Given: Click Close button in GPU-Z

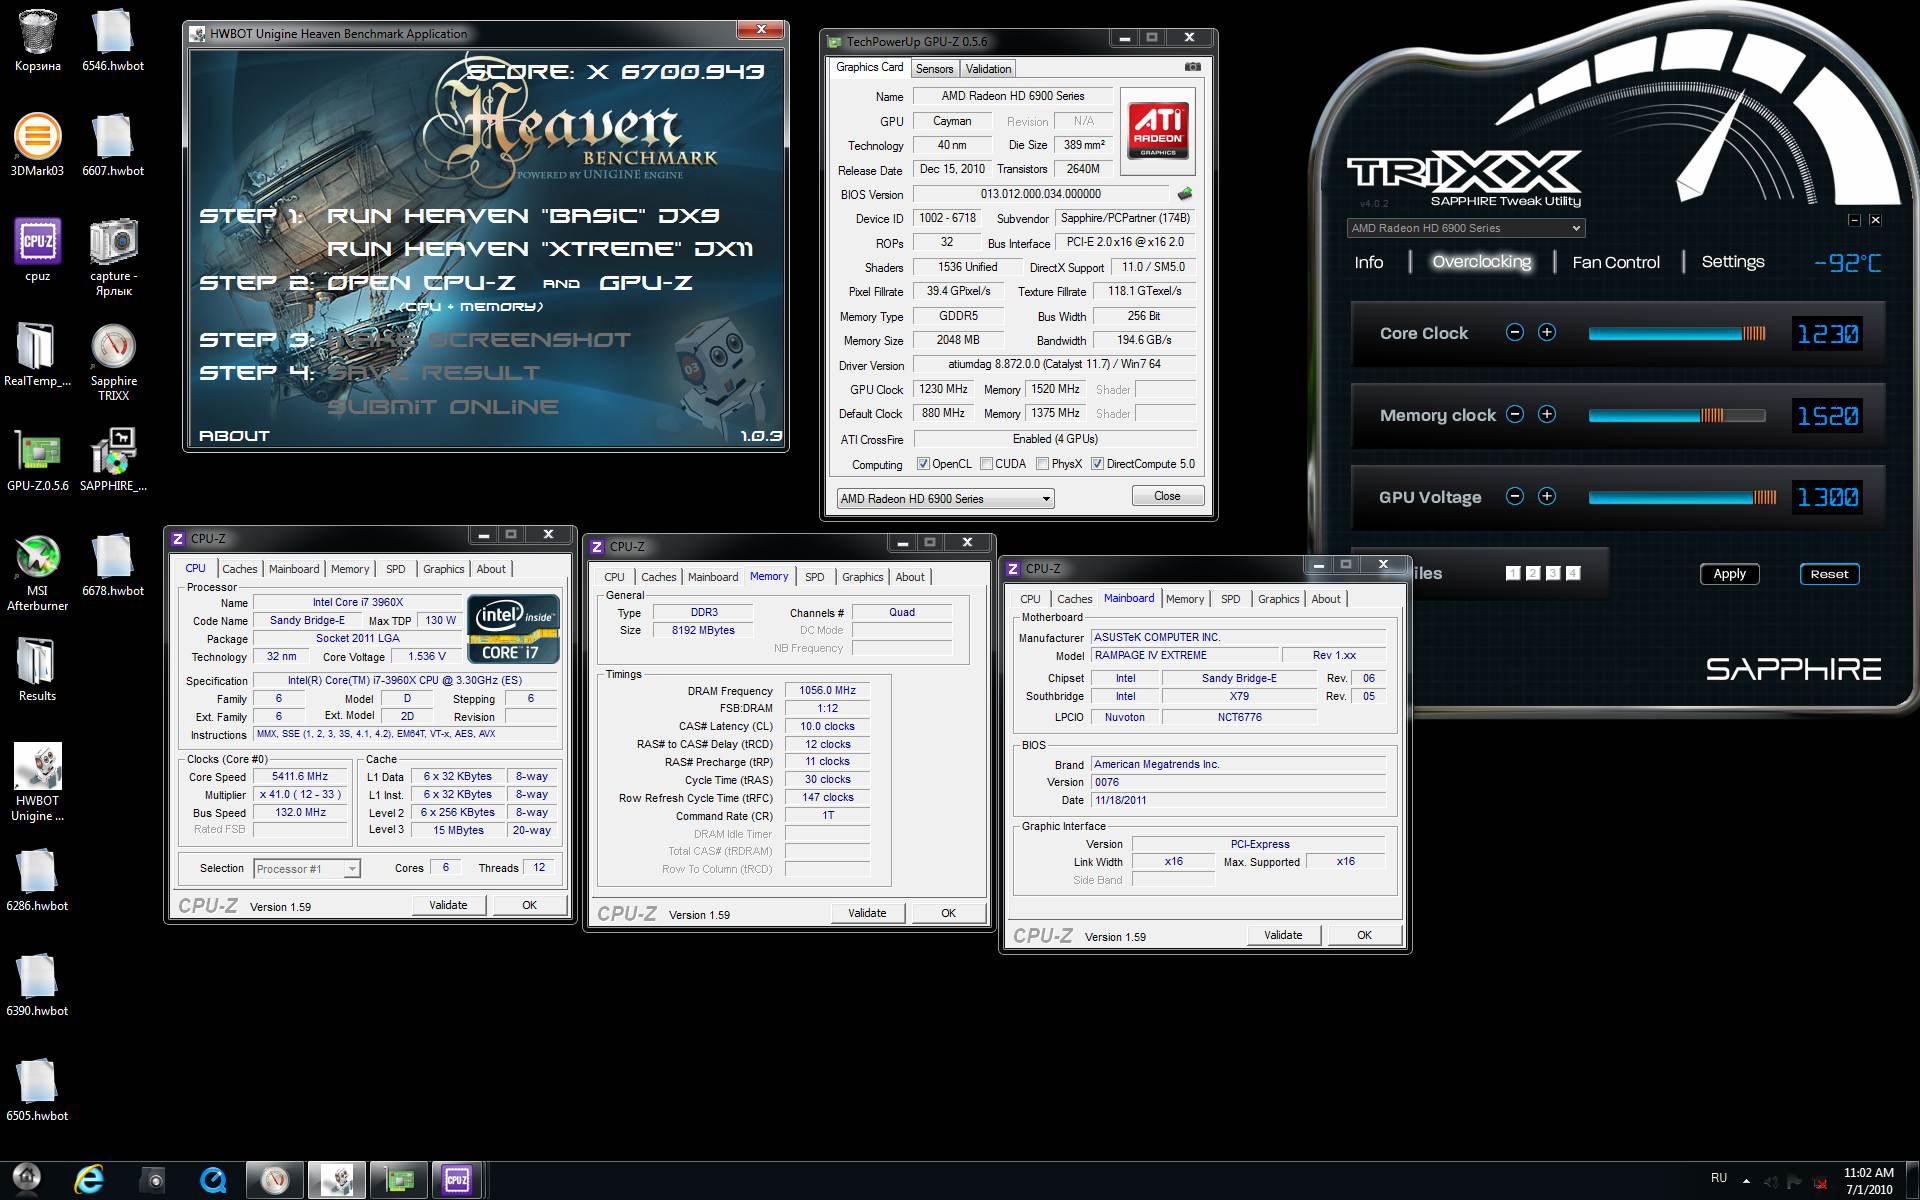Looking at the screenshot, I should click(x=1167, y=496).
